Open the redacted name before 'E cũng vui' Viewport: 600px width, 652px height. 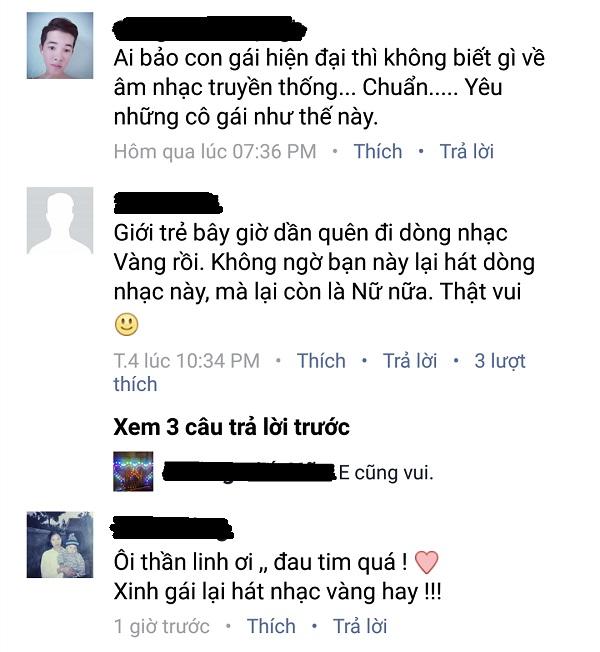coord(249,472)
